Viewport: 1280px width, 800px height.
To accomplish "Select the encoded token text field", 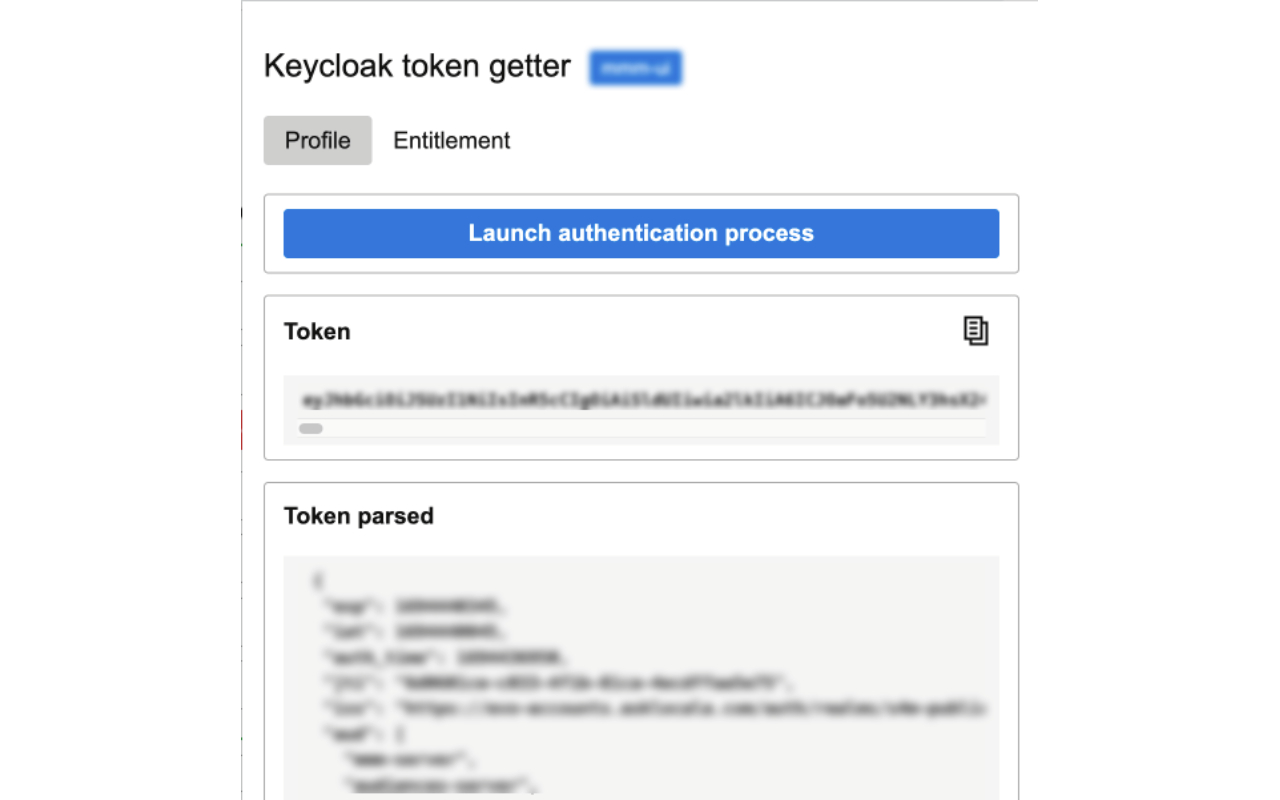I will click(640, 396).
